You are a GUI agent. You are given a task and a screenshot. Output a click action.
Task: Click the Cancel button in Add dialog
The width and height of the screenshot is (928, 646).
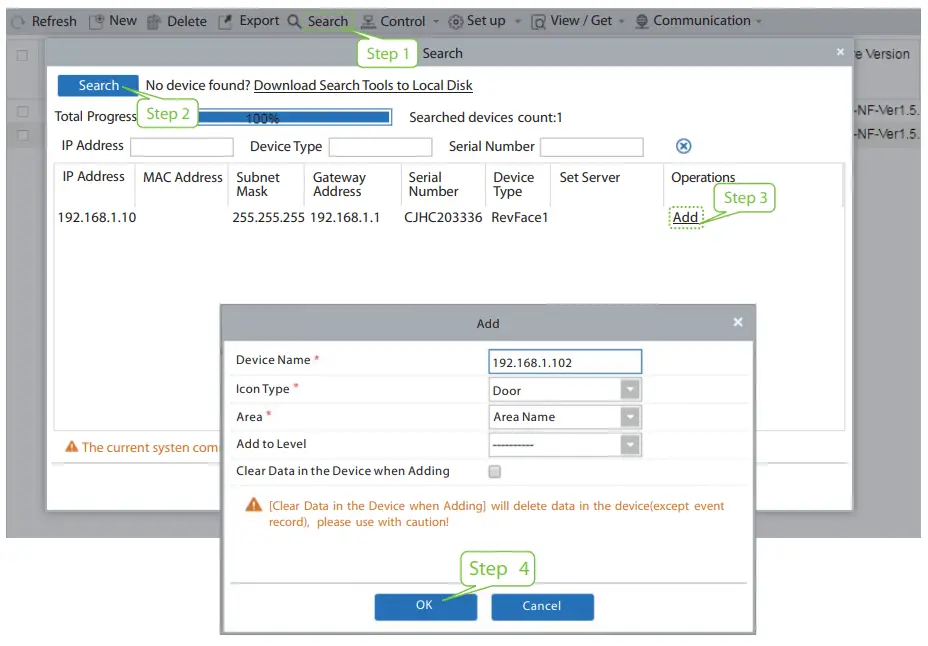click(x=542, y=606)
